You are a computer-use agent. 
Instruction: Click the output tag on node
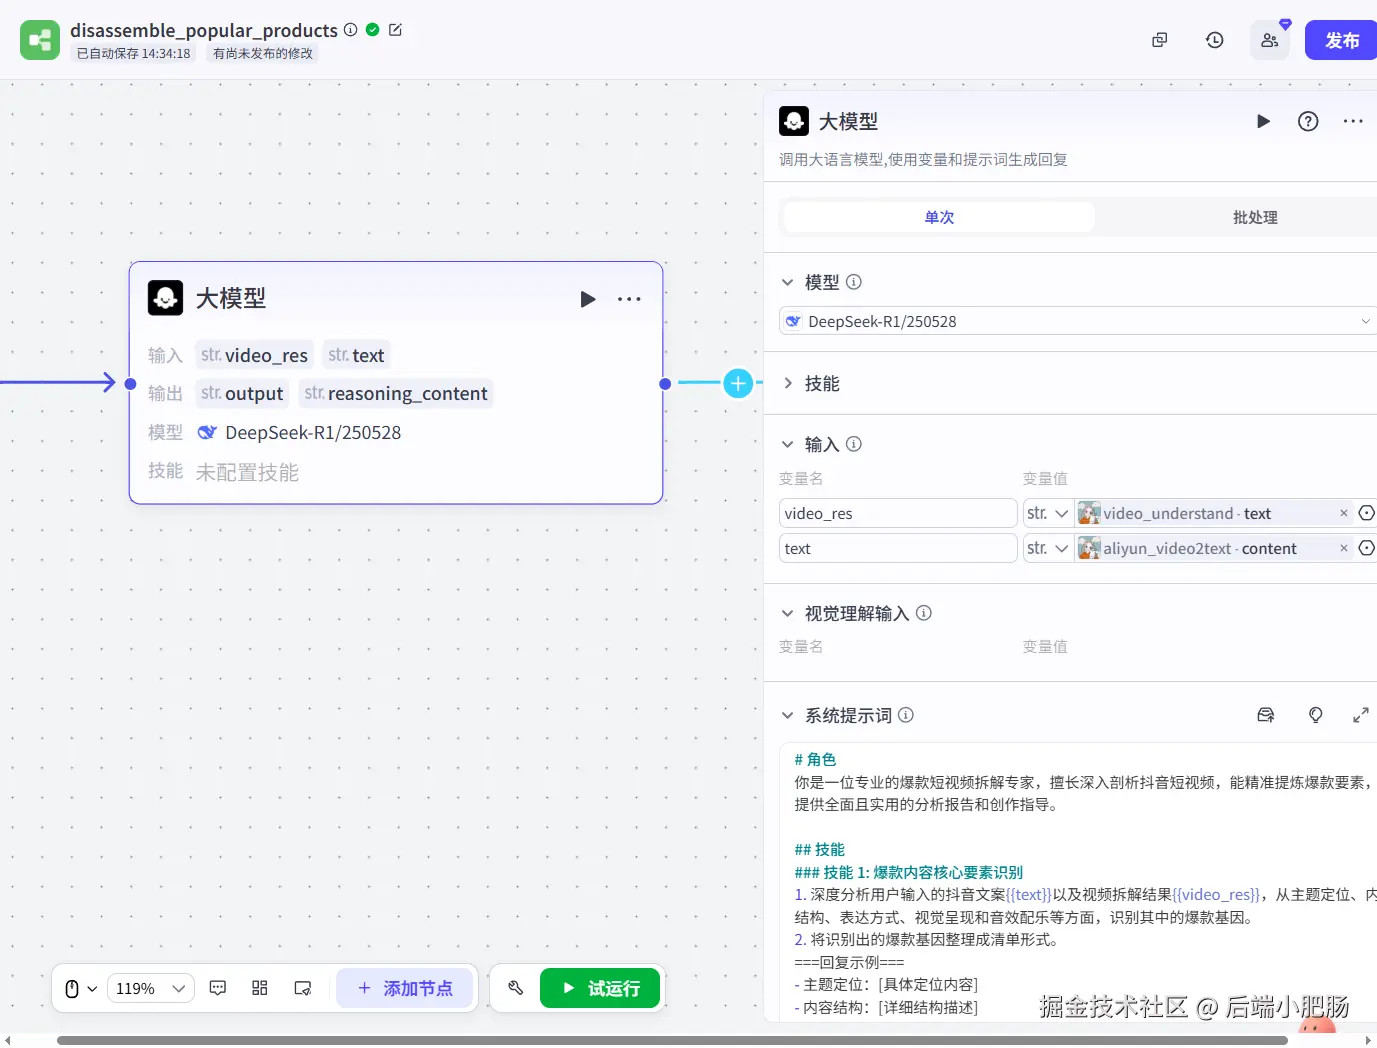[242, 393]
